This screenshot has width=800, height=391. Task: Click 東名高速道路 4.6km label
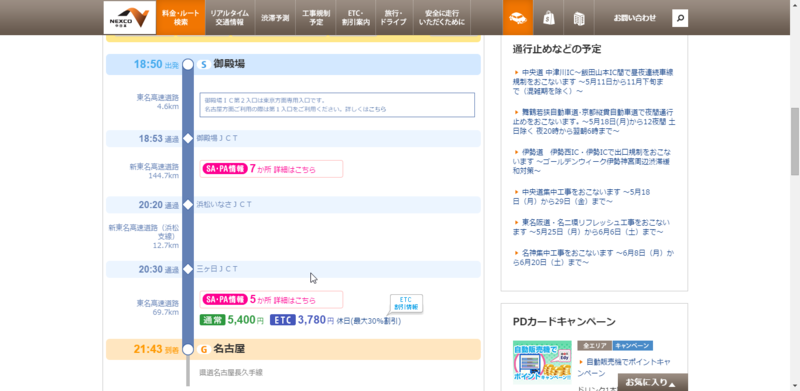[x=158, y=102]
